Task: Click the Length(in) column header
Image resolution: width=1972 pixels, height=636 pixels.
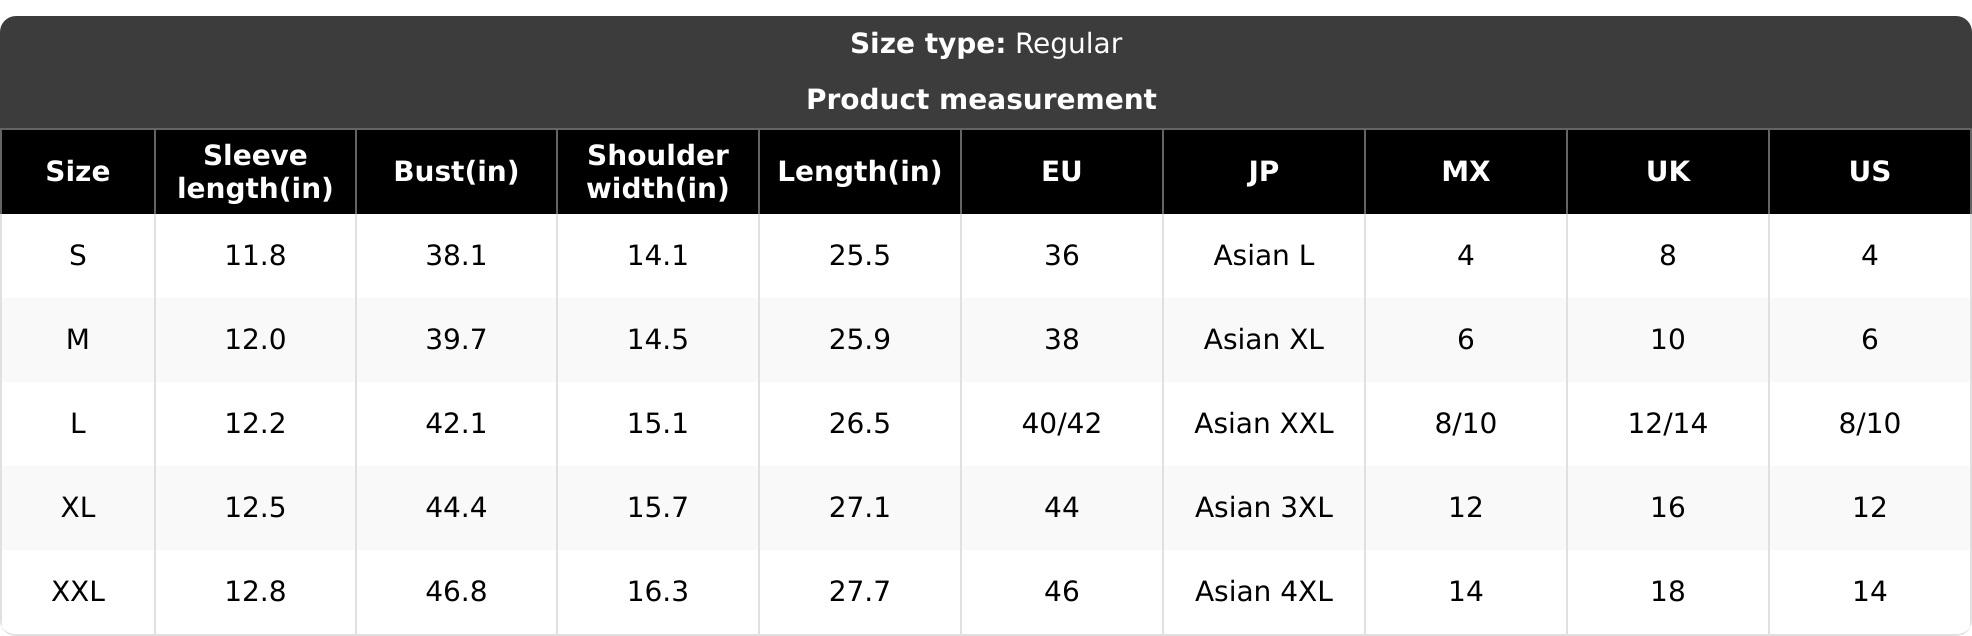Action: (x=860, y=172)
